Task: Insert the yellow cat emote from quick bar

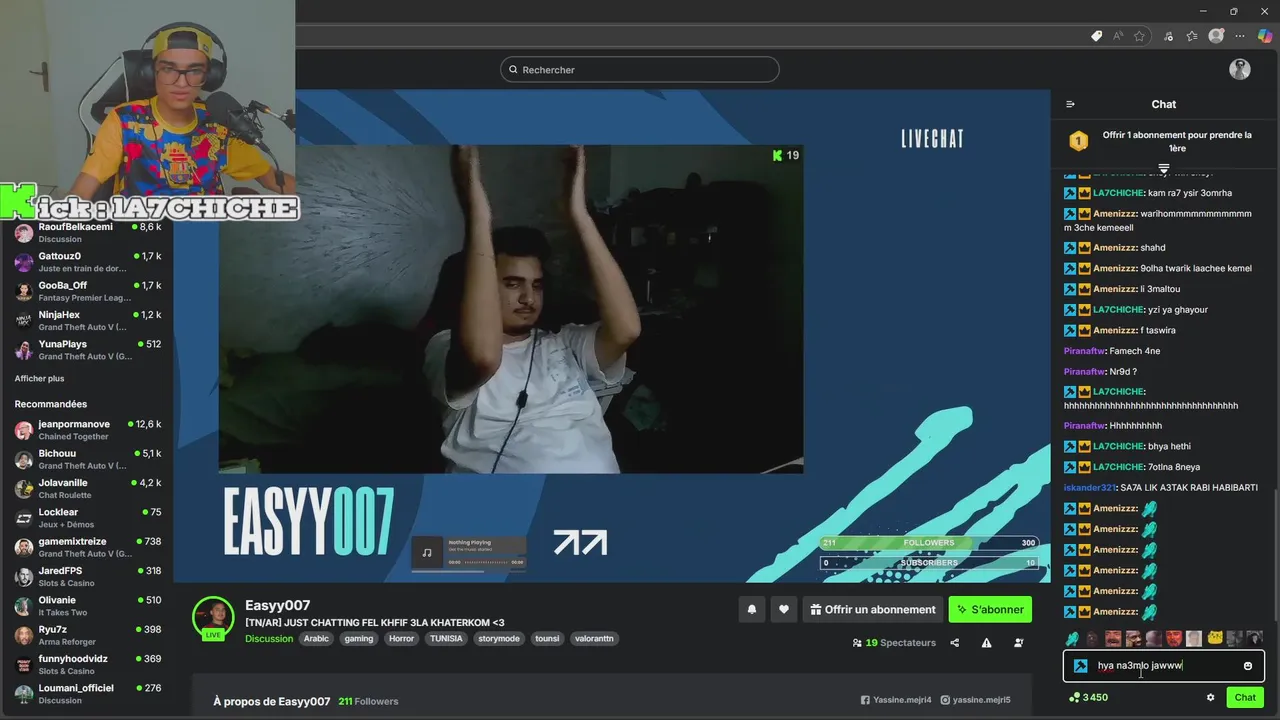Action: click(x=1215, y=638)
